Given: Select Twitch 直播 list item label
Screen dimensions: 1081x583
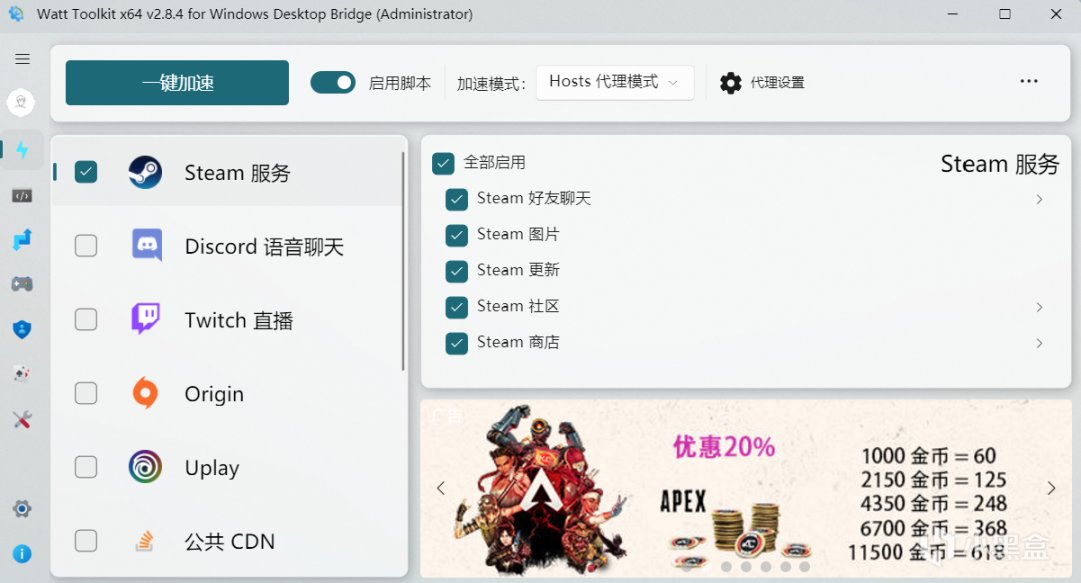Looking at the screenshot, I should 239,320.
